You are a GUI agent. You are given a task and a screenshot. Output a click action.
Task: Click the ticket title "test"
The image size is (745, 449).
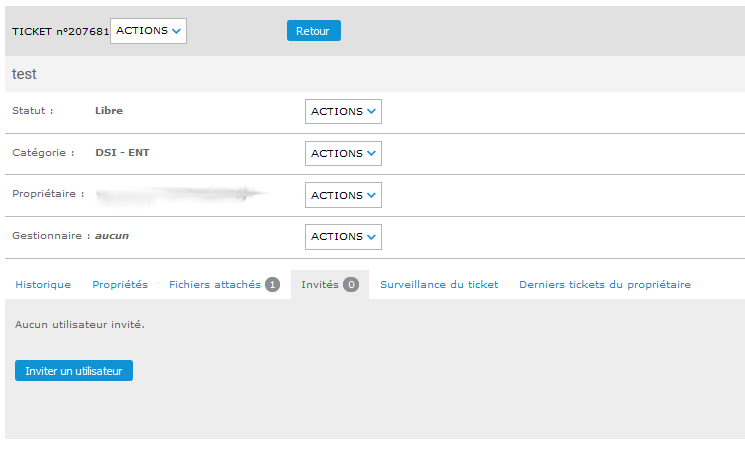24,75
